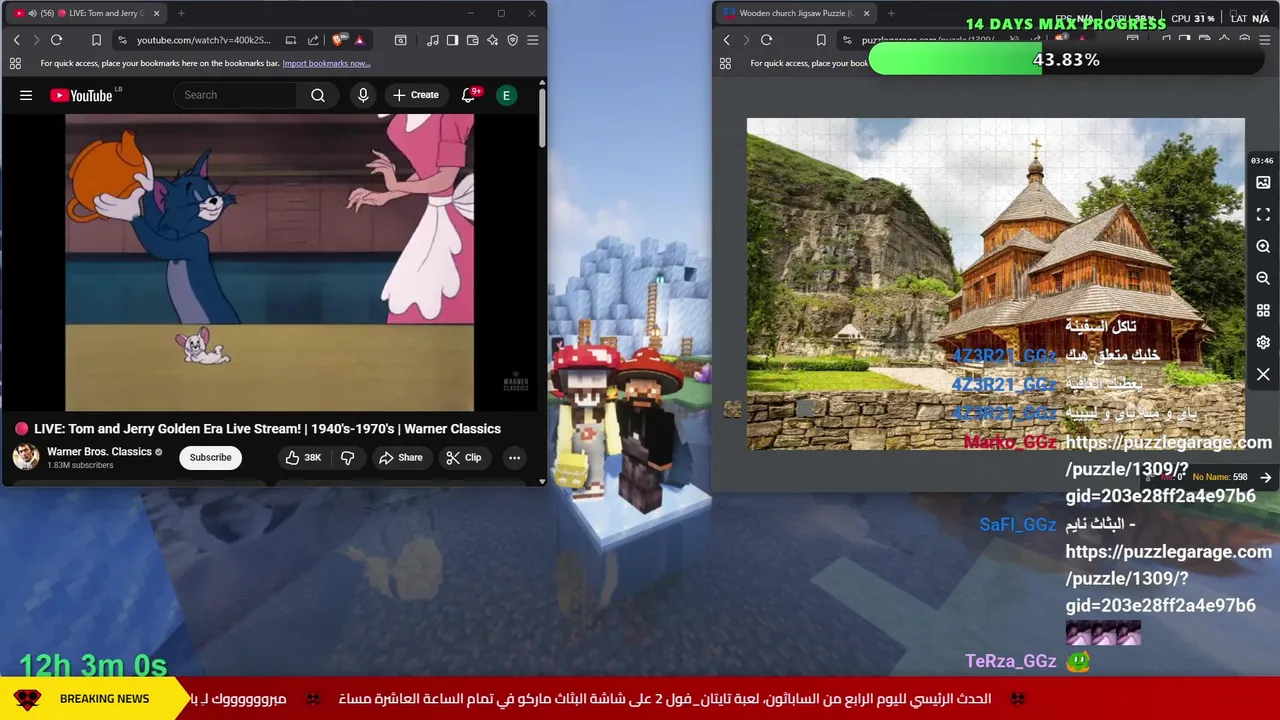Screen dimensions: 1280x720
Task: Click Import bookmarks now link in YouTube window
Action: click(326, 63)
